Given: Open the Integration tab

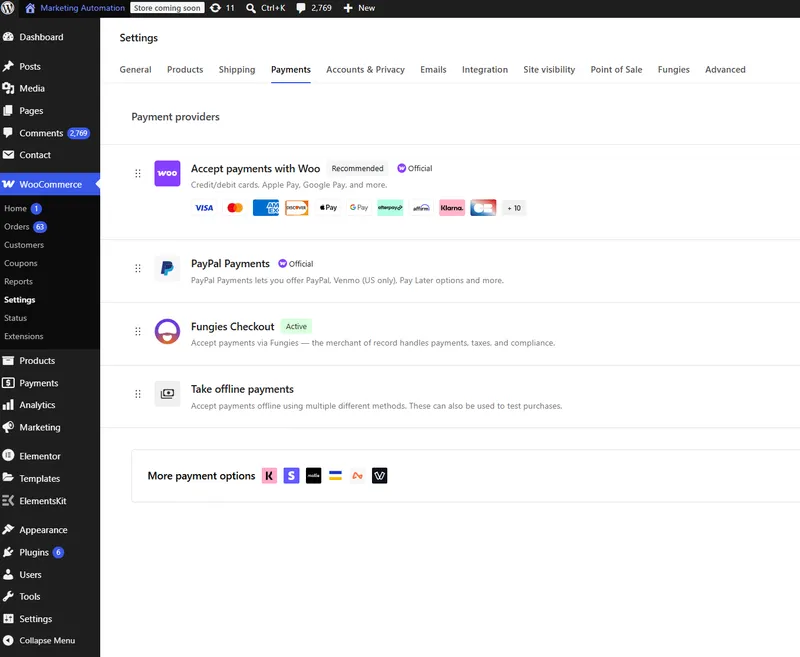Looking at the screenshot, I should [485, 69].
